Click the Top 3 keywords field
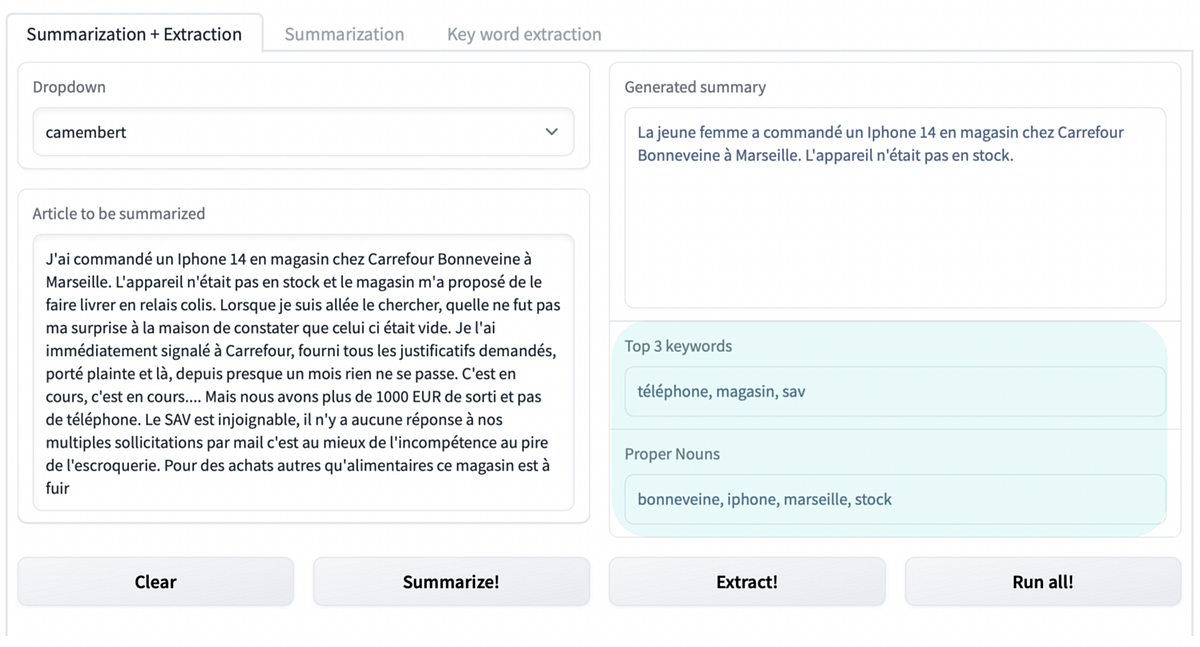This screenshot has width=1200, height=647. pos(893,391)
